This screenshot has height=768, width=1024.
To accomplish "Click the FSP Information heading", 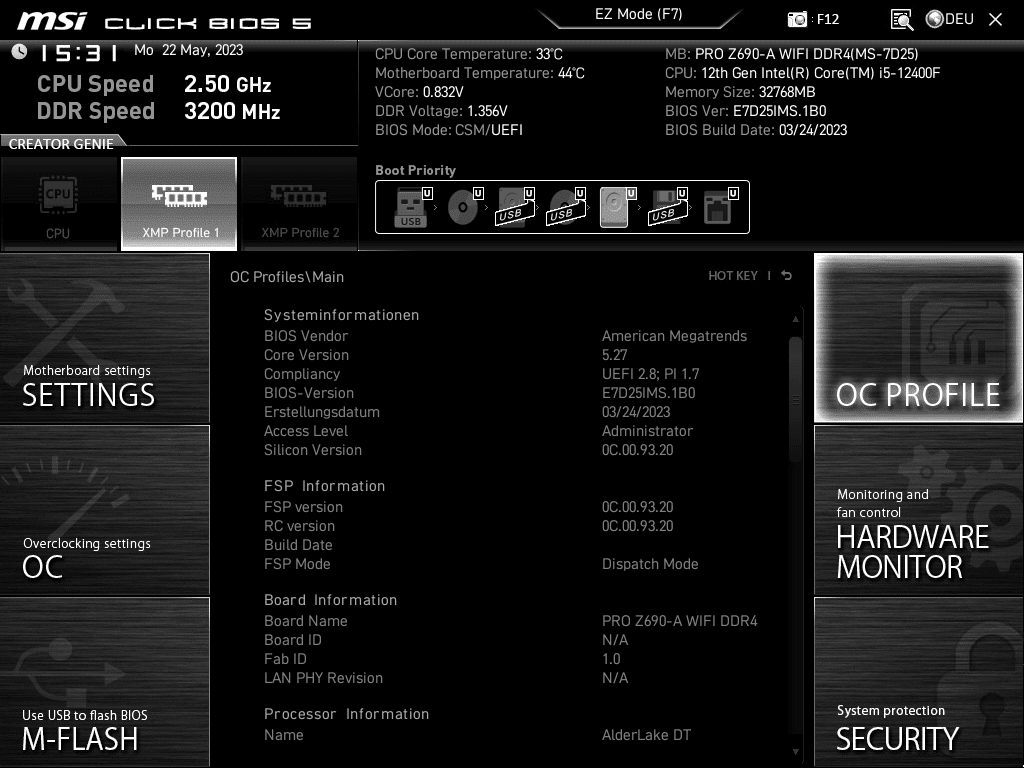I will 325,486.
